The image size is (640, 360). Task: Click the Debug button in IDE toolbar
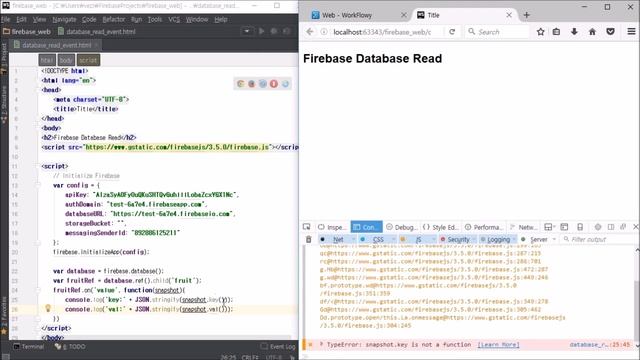[274, 31]
